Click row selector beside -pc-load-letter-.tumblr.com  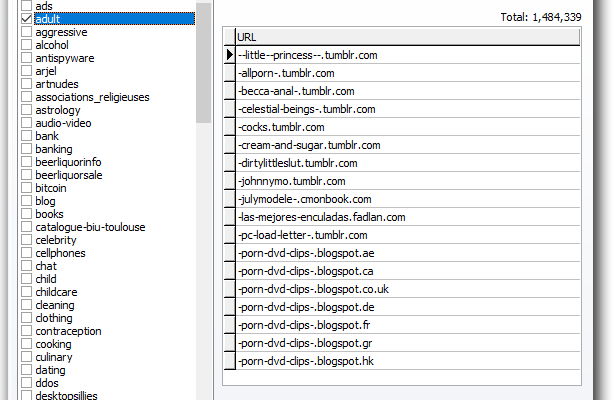[x=230, y=235]
